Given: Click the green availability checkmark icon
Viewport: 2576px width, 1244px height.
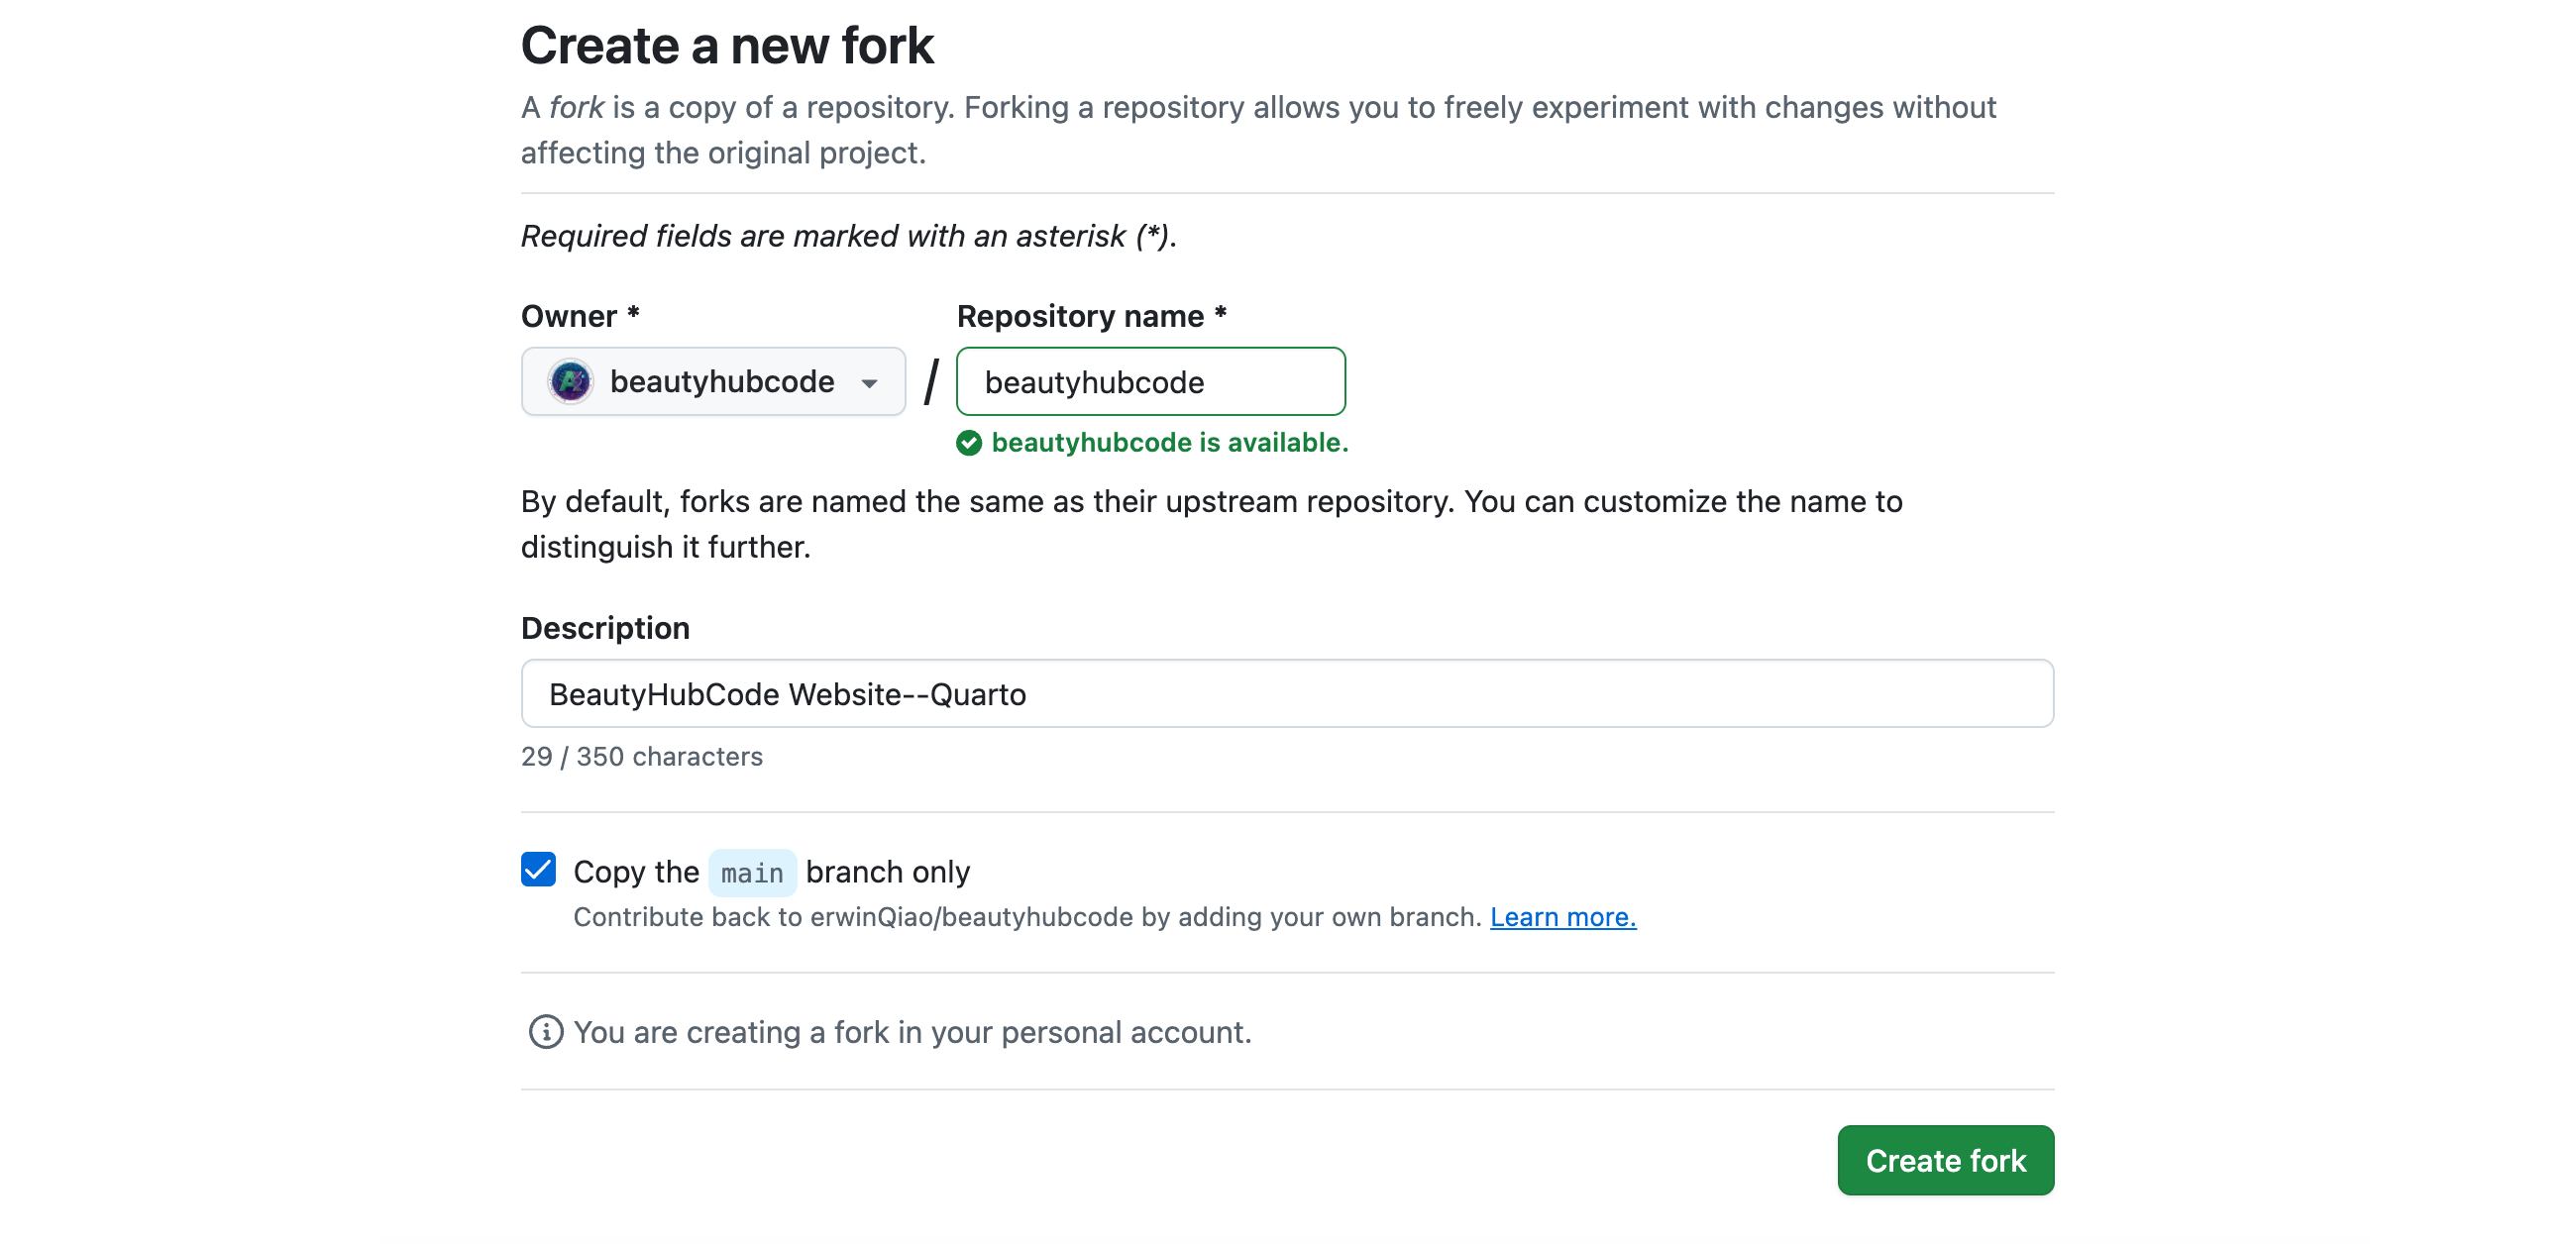Looking at the screenshot, I should (968, 442).
